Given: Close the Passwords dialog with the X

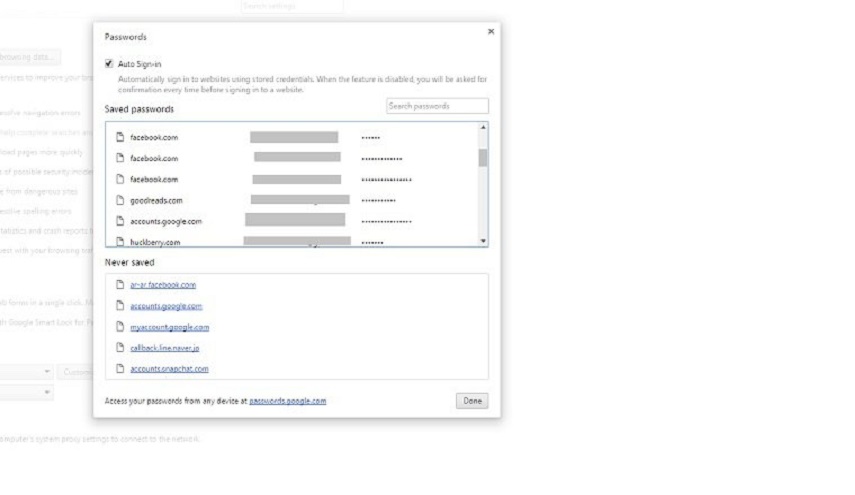Looking at the screenshot, I should coord(490,32).
